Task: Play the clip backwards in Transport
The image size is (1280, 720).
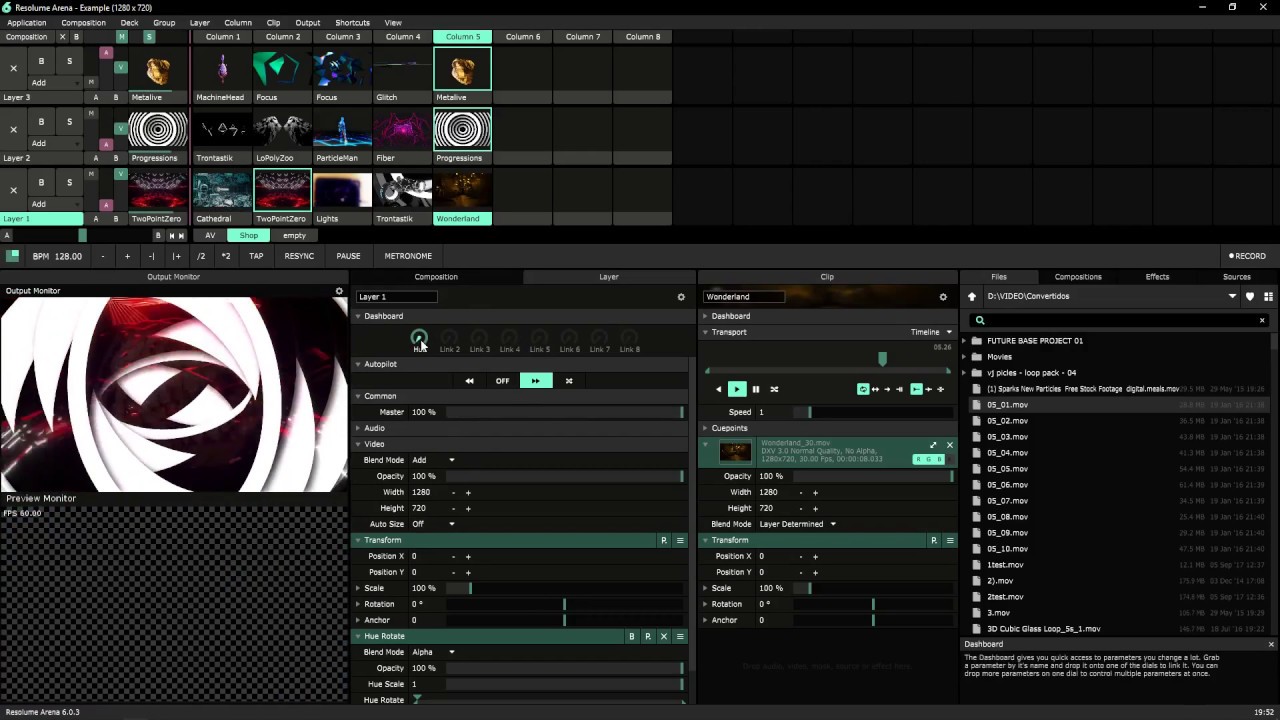Action: 718,389
